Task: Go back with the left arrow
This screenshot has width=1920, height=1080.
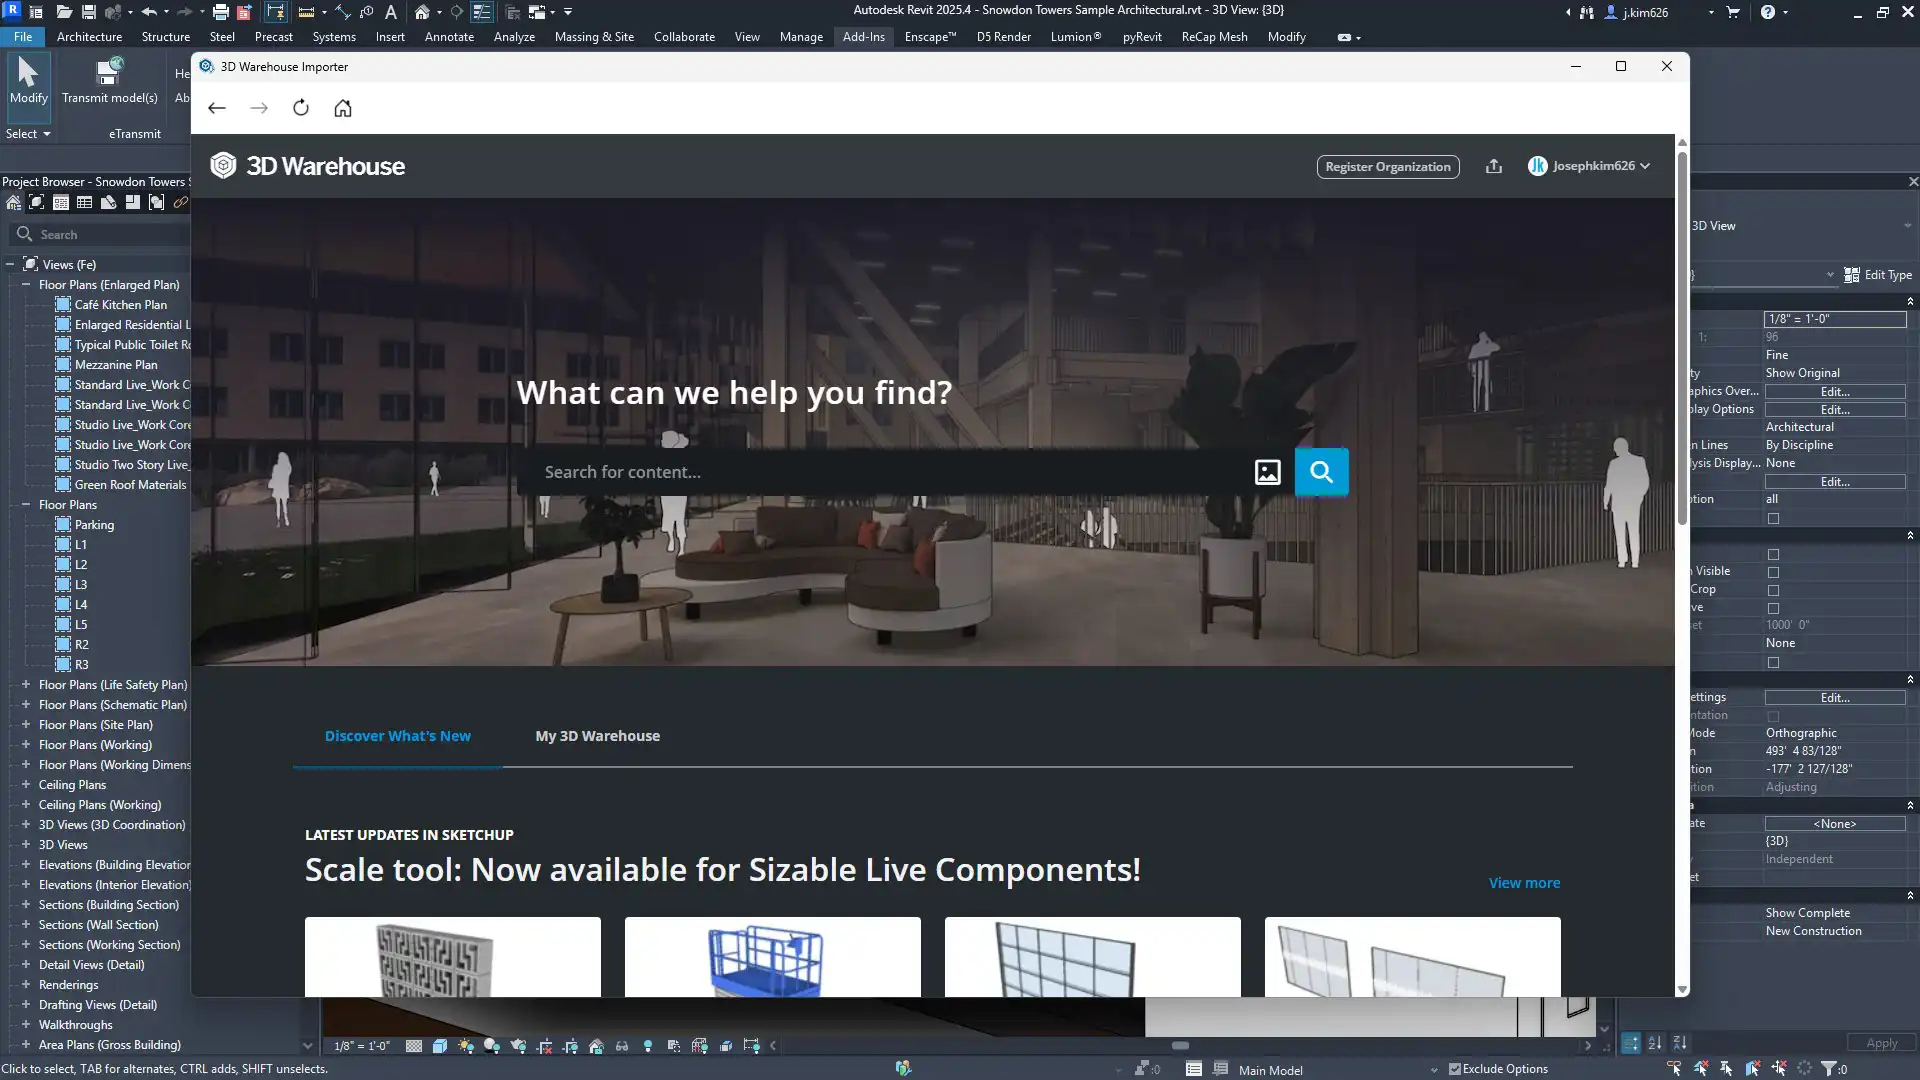Action: pyautogui.click(x=217, y=108)
